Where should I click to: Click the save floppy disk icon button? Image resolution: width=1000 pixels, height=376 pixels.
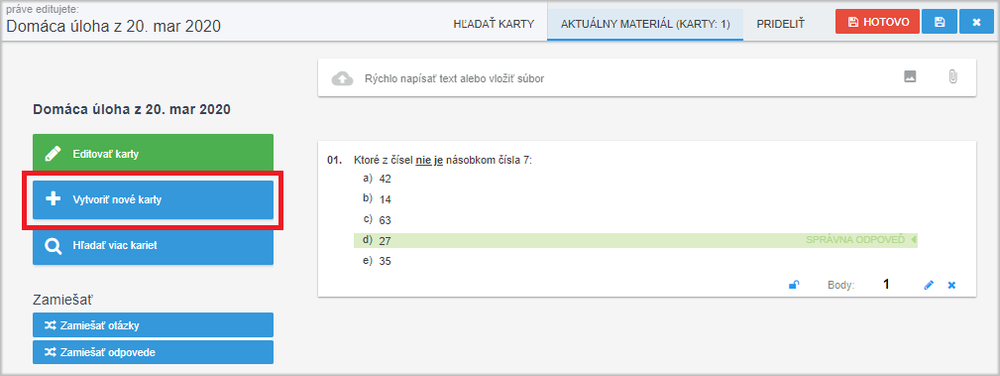tap(939, 22)
